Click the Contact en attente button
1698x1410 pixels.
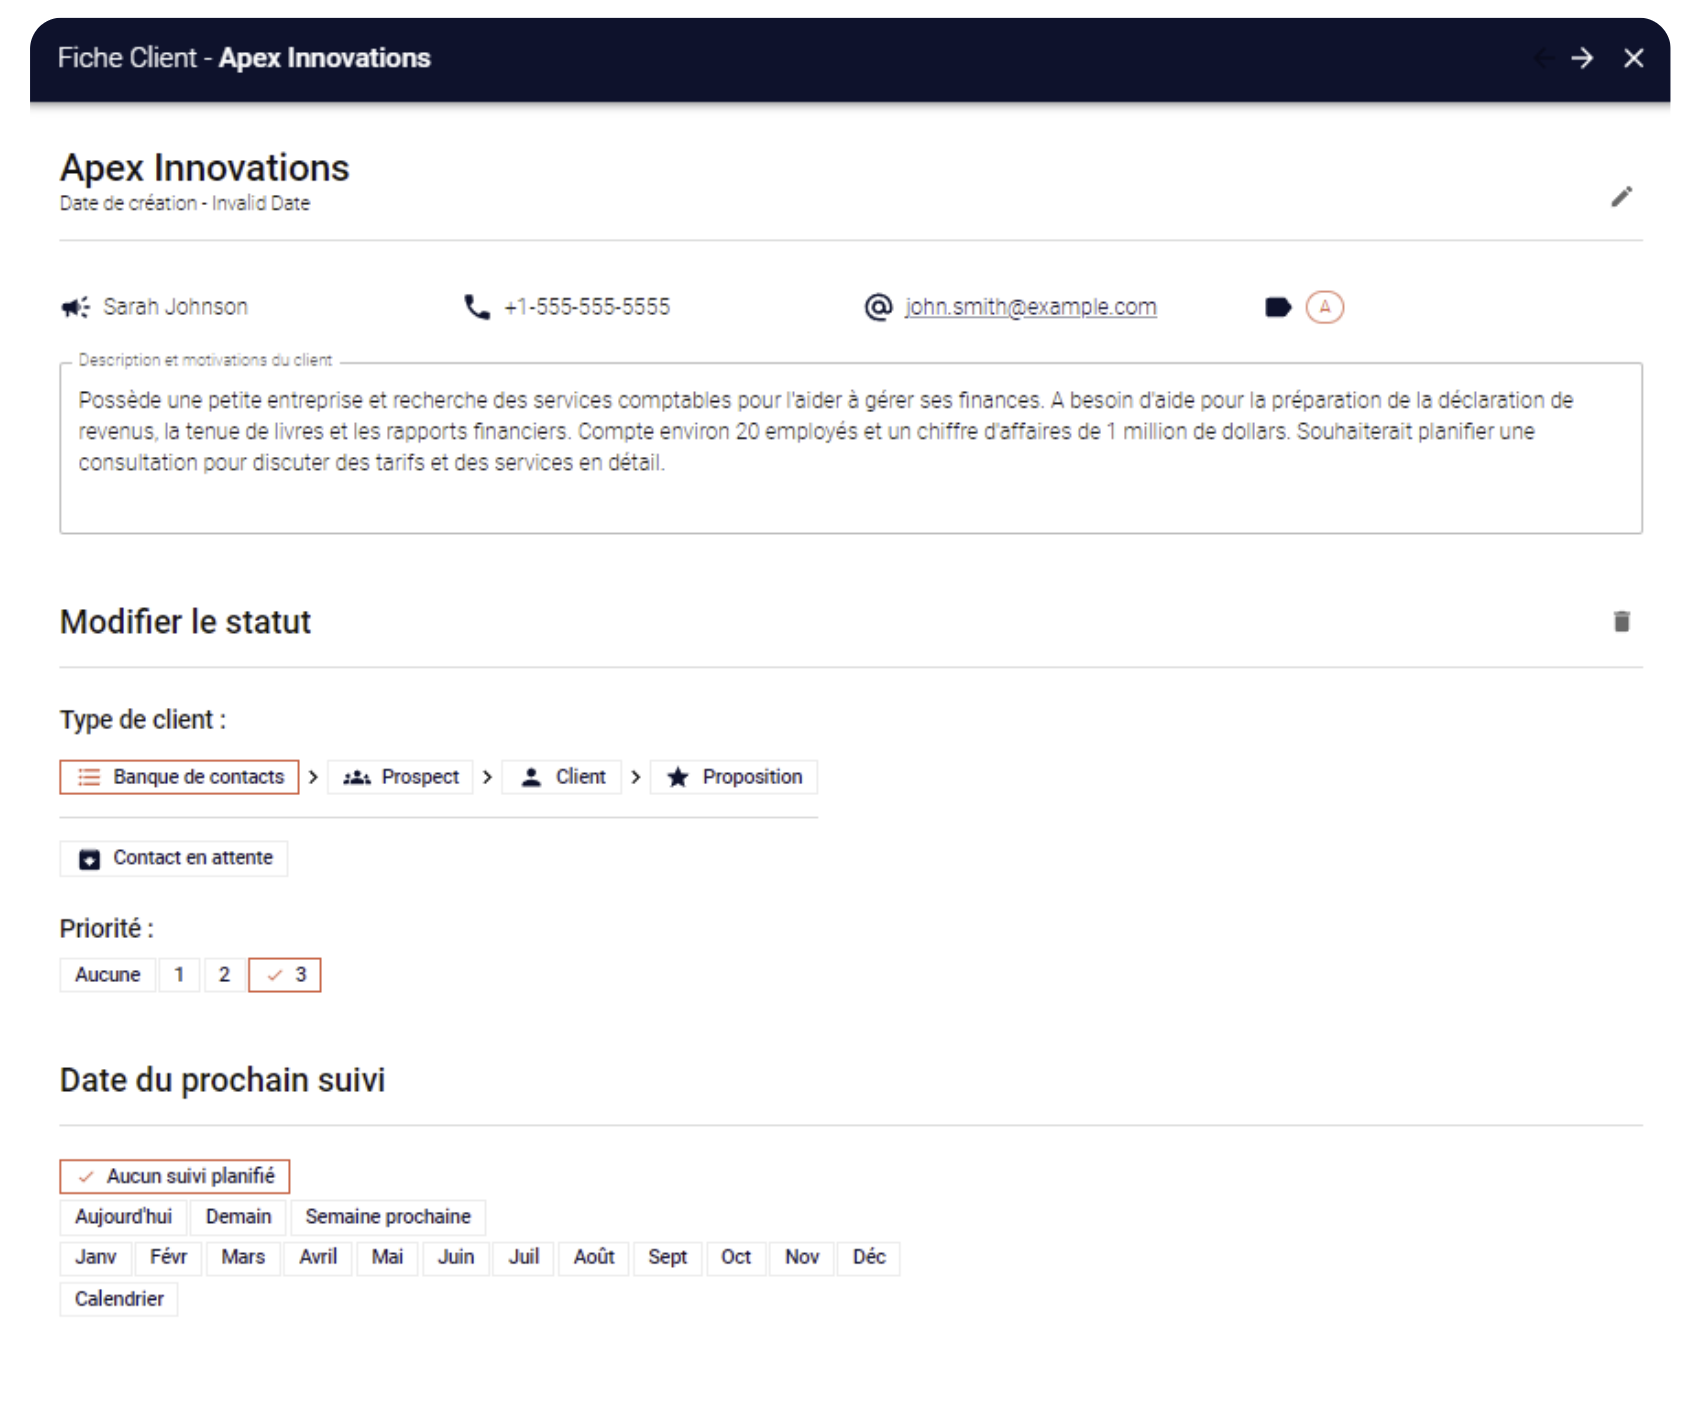click(x=174, y=858)
